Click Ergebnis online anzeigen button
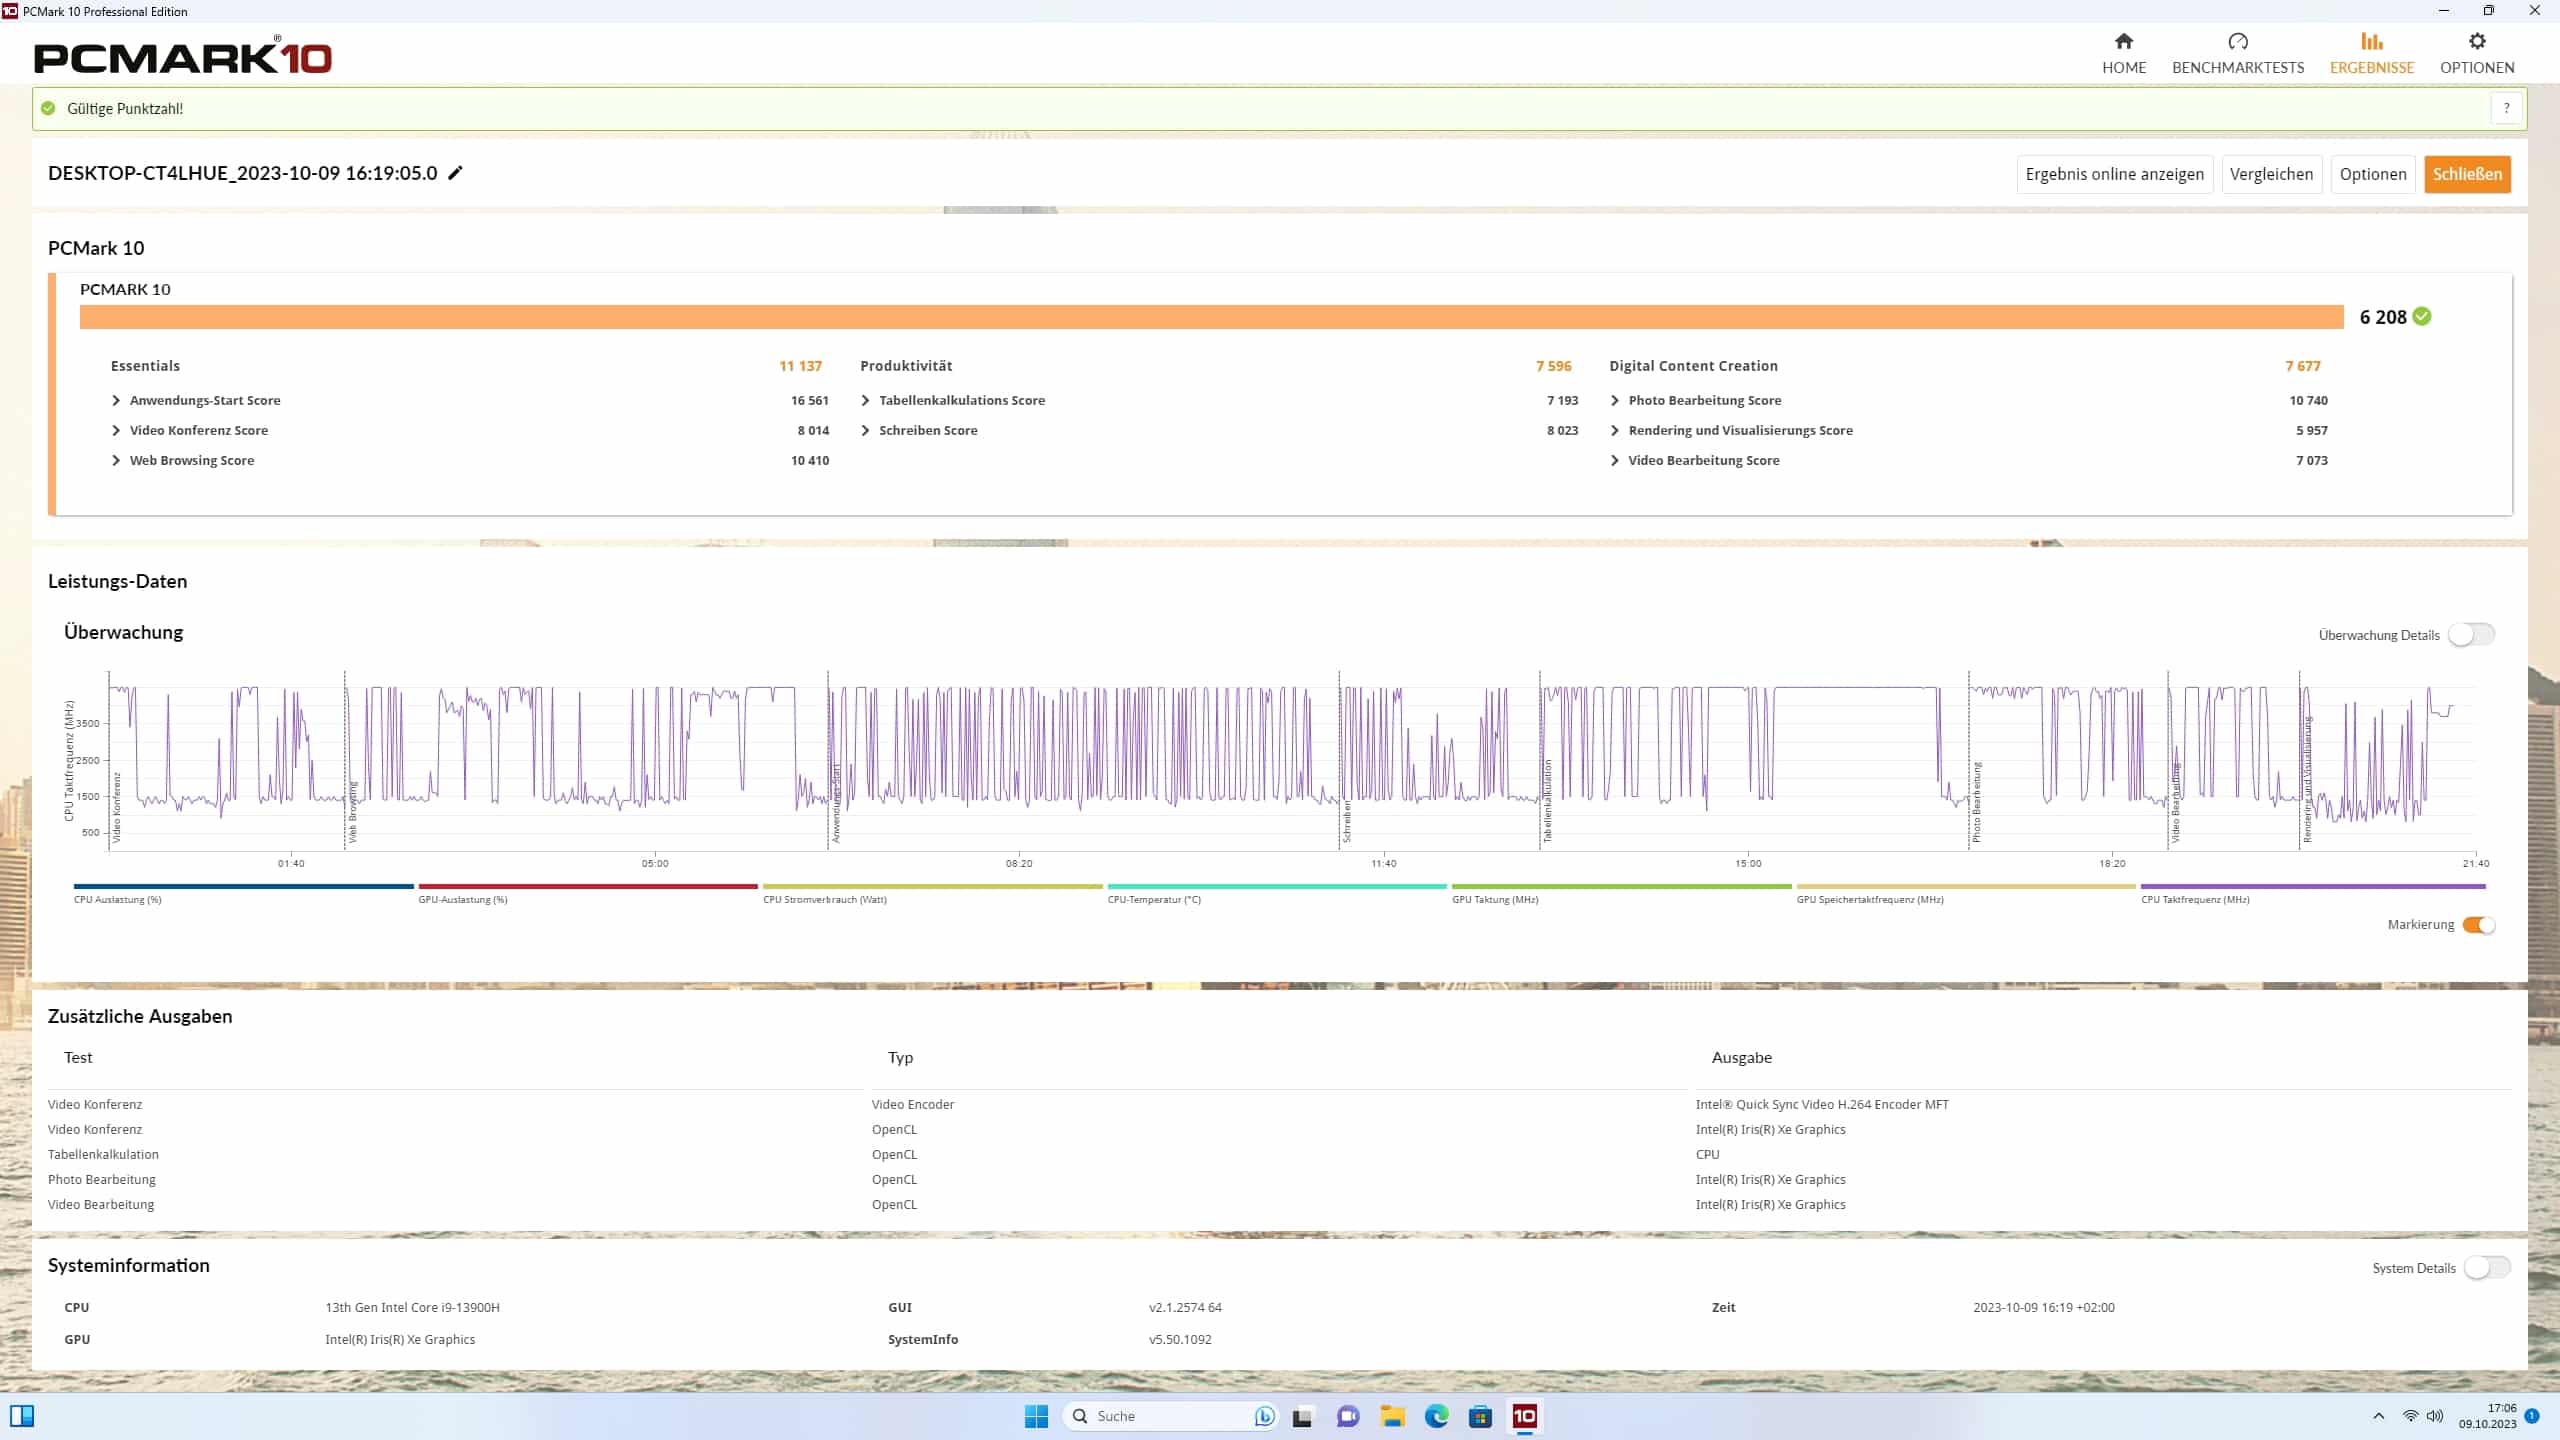Image resolution: width=2560 pixels, height=1440 pixels. (x=2114, y=174)
